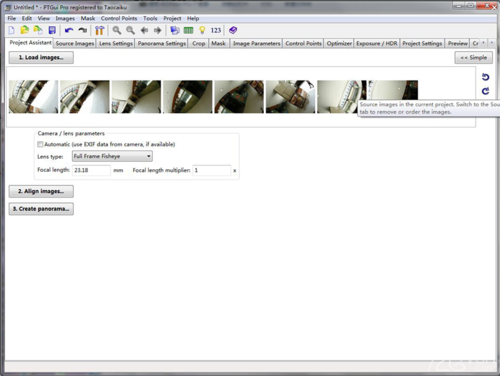Switch to the Exposure / HDR tab

pyautogui.click(x=377, y=43)
